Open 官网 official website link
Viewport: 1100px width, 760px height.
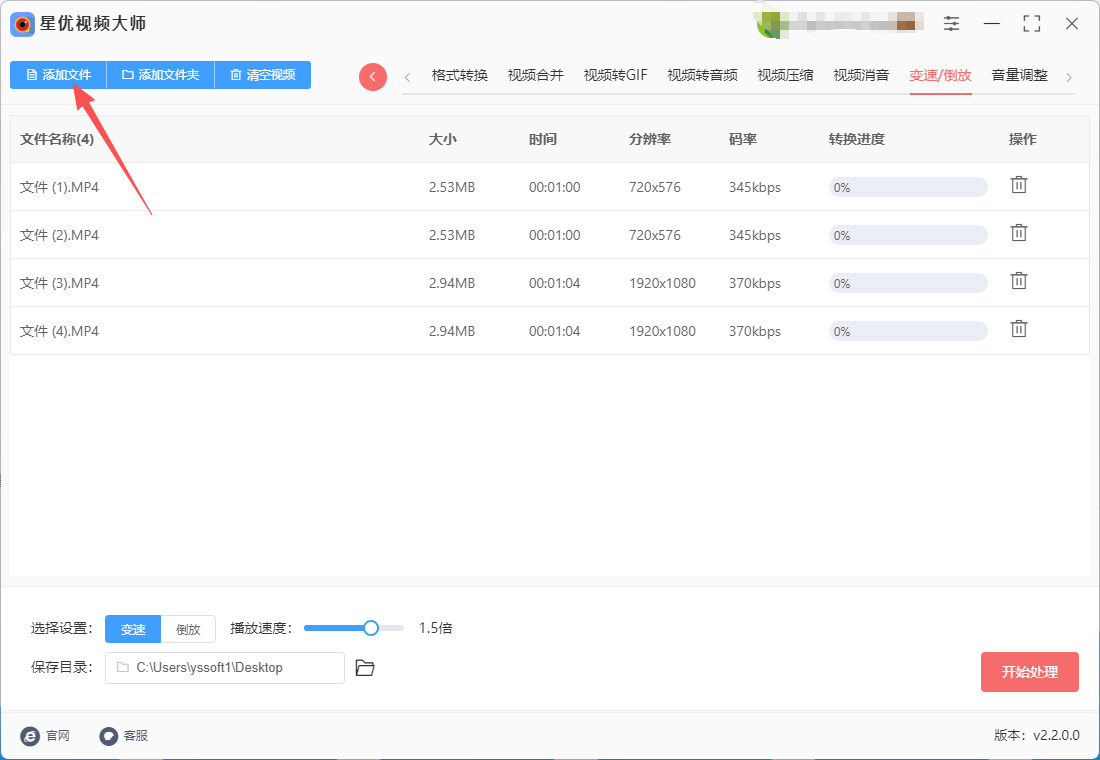click(45, 736)
